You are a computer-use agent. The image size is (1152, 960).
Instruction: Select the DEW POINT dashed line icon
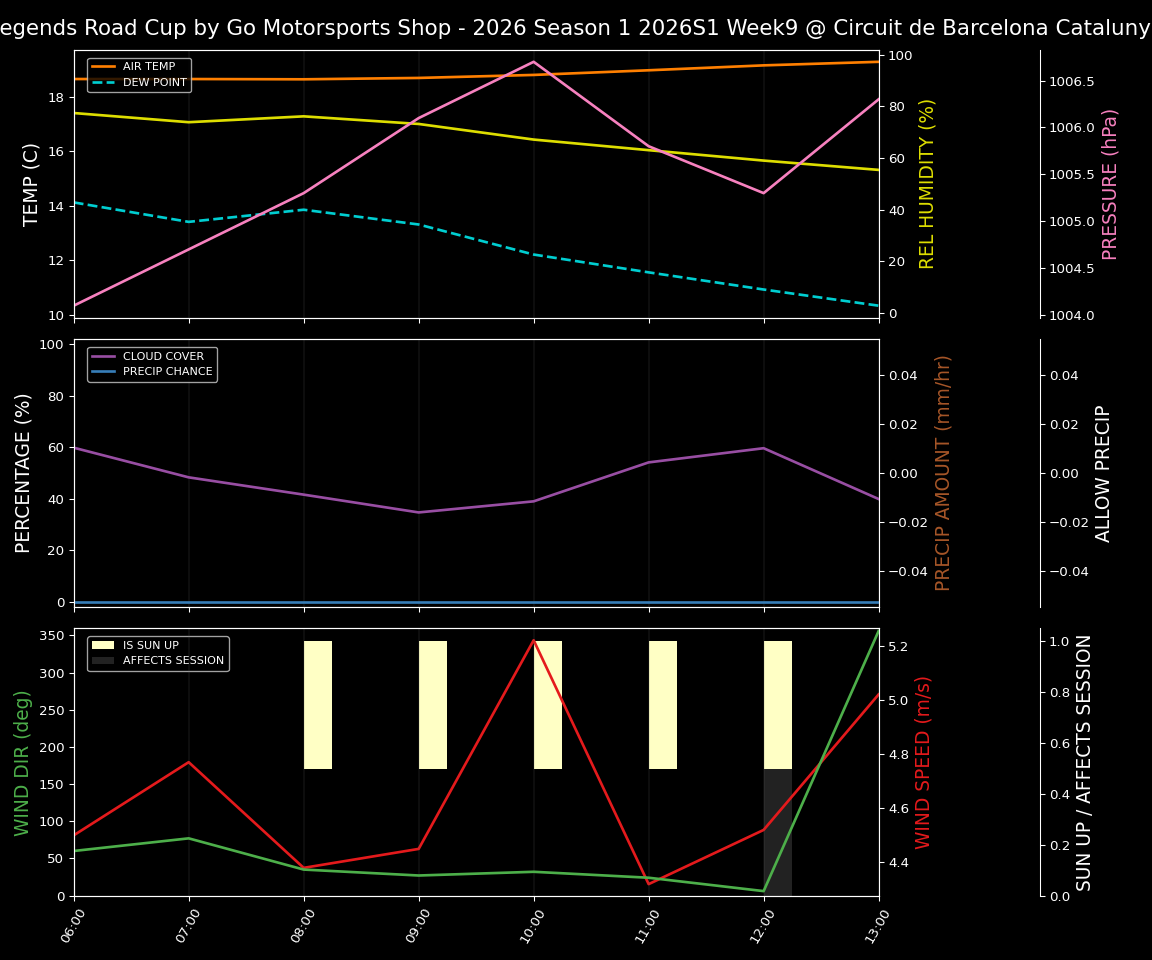103,82
